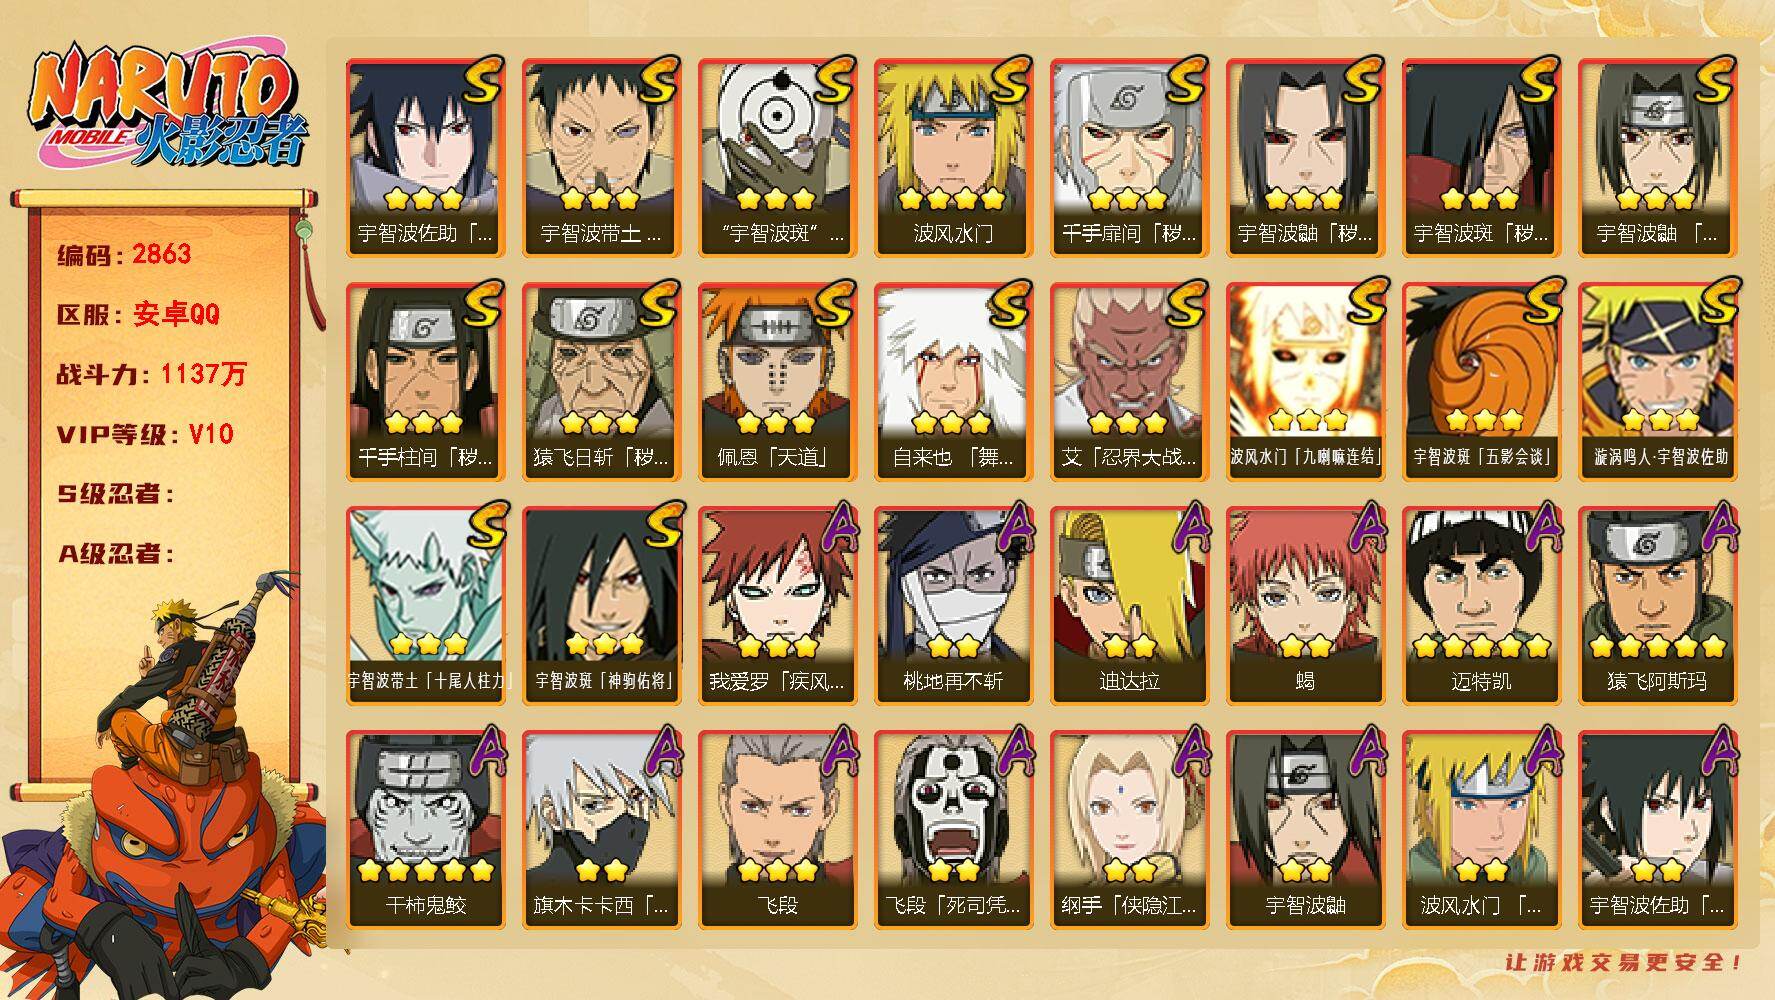This screenshot has width=1775, height=1000.
Task: Choose the 迈特凯 ninja card
Action: (x=1481, y=606)
